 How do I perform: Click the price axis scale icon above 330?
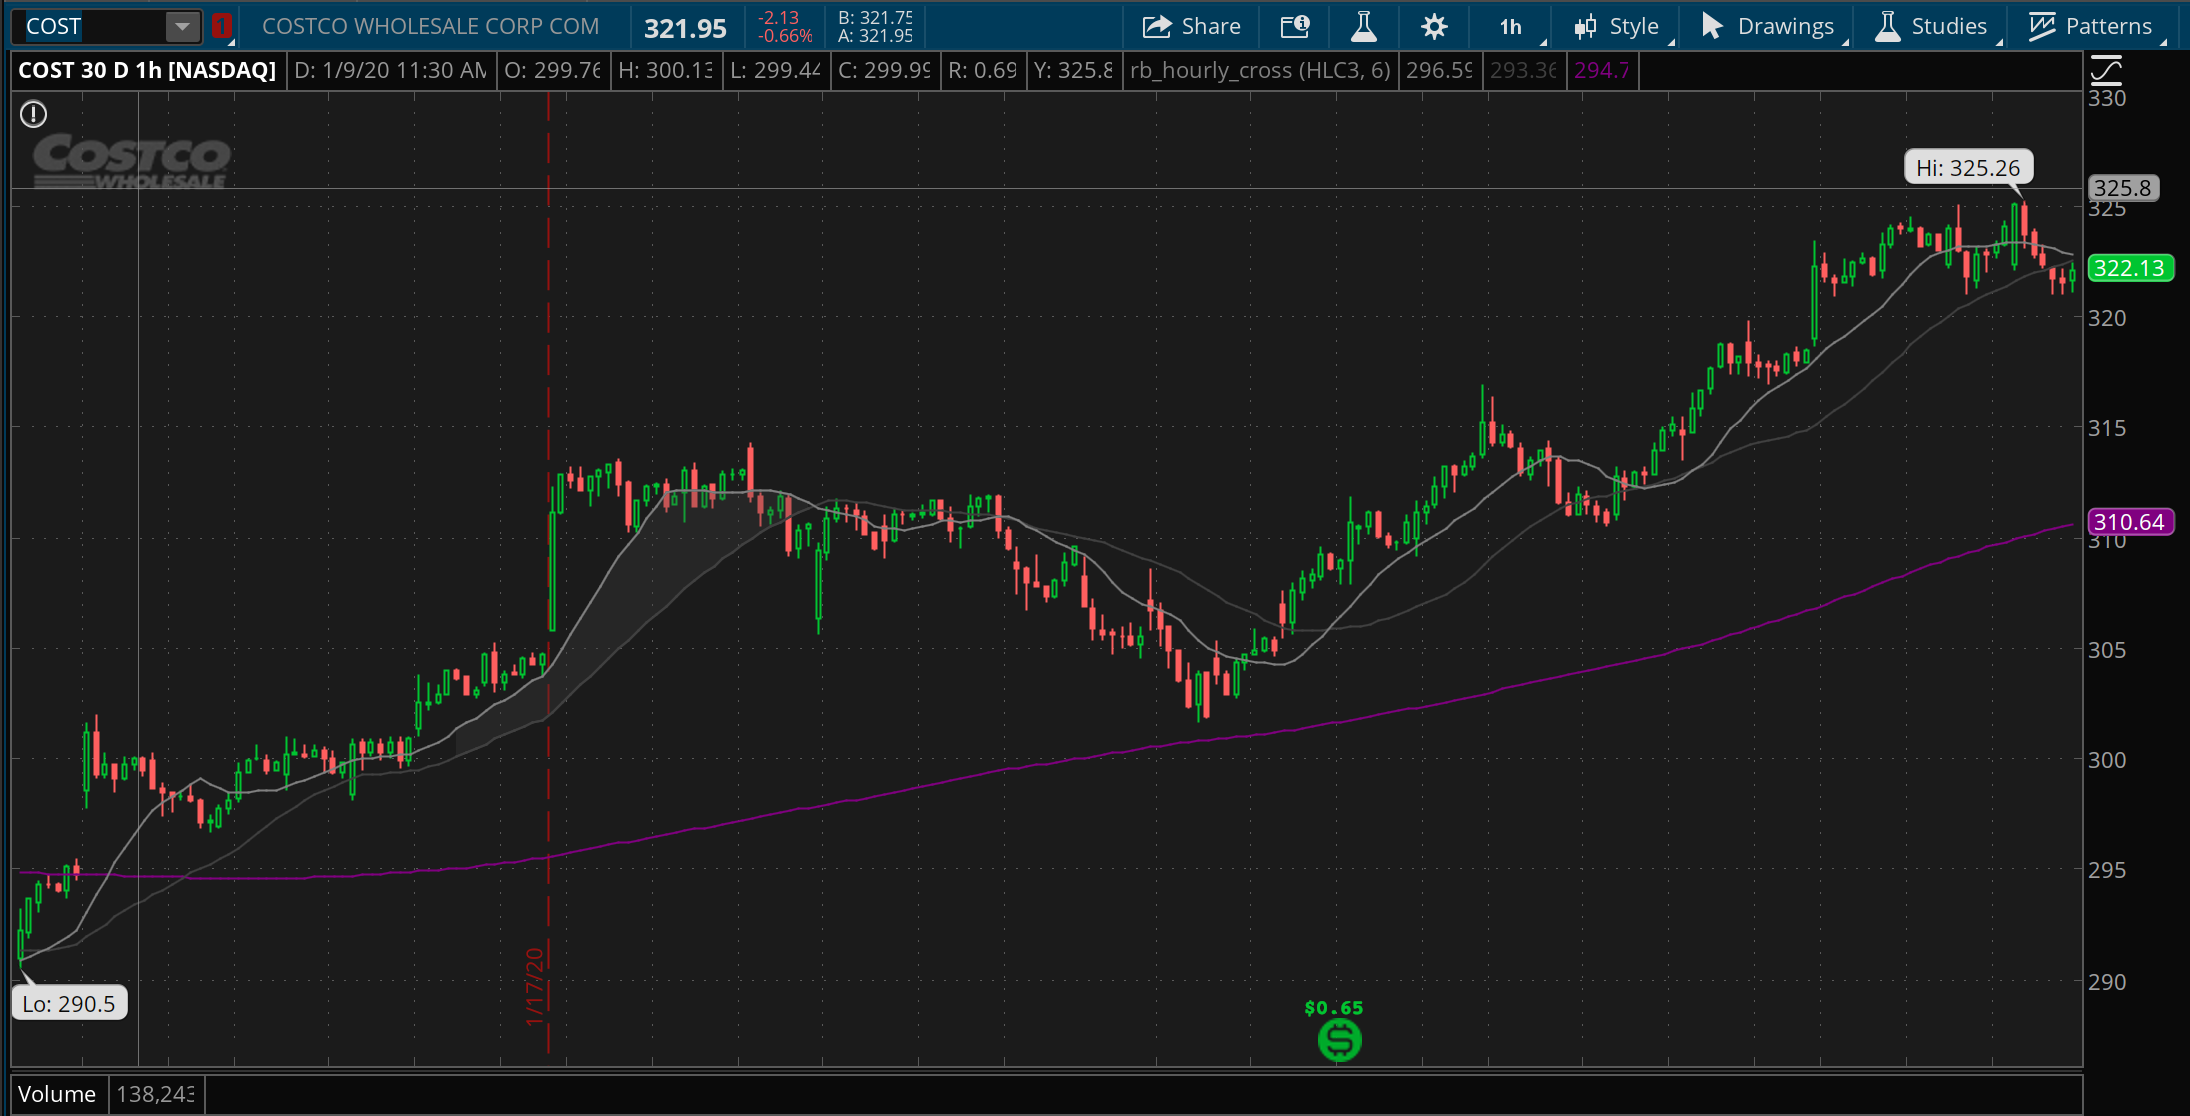[x=2106, y=71]
